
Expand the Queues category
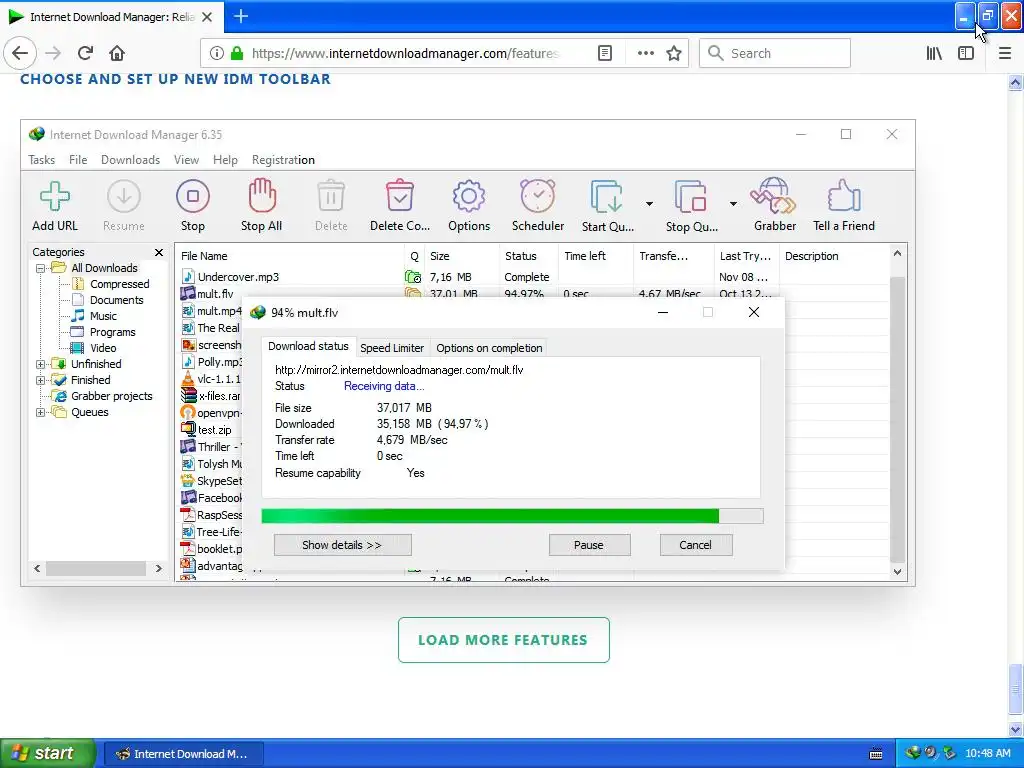(x=40, y=412)
